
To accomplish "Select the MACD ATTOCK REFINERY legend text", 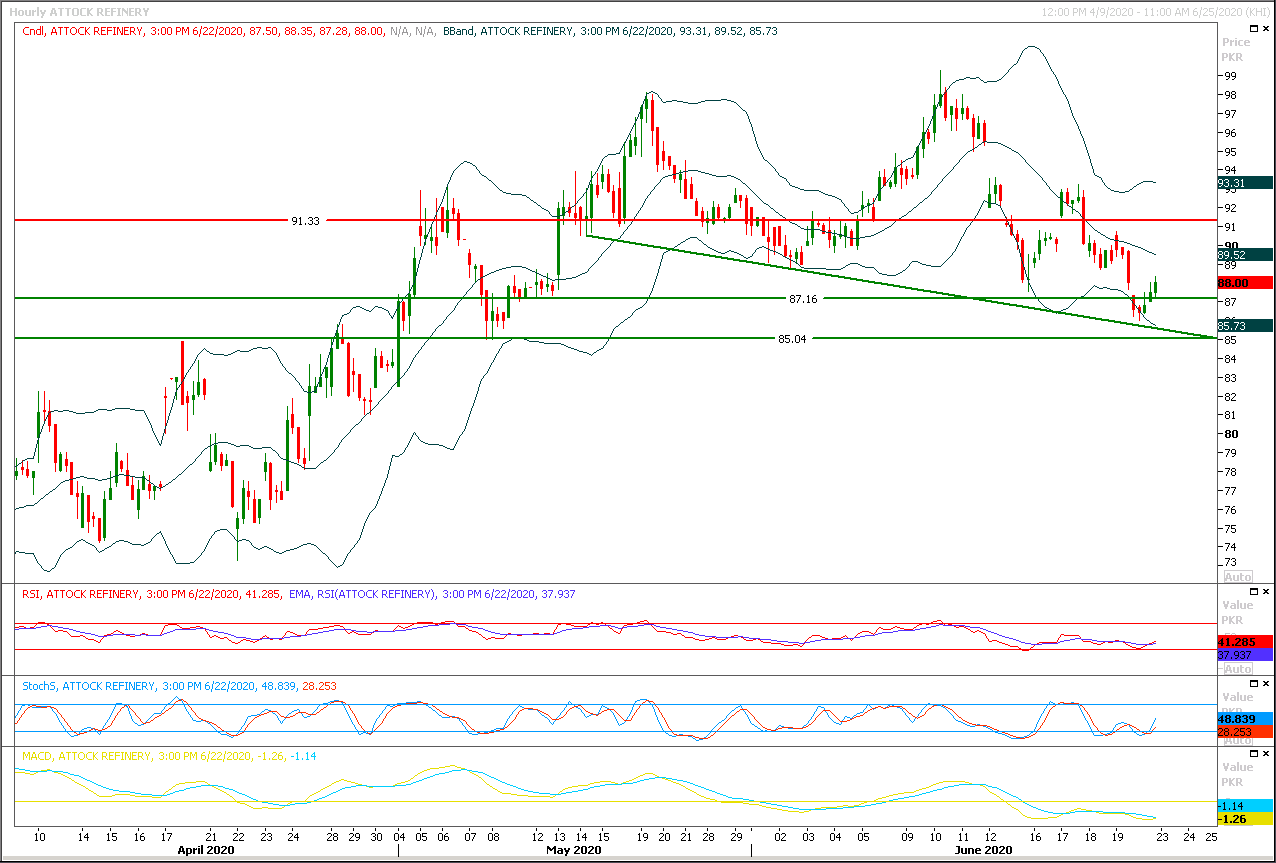I will point(169,756).
